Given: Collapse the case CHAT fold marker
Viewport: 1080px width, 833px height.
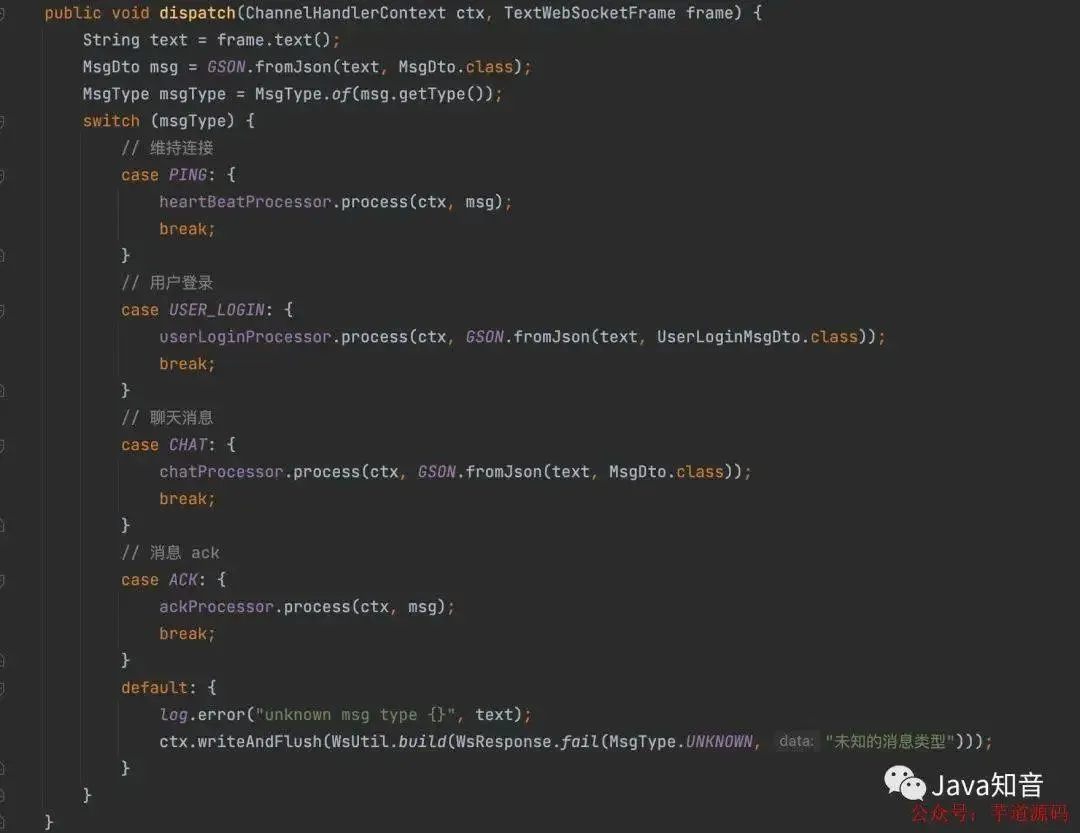Looking at the screenshot, I should tap(2, 446).
